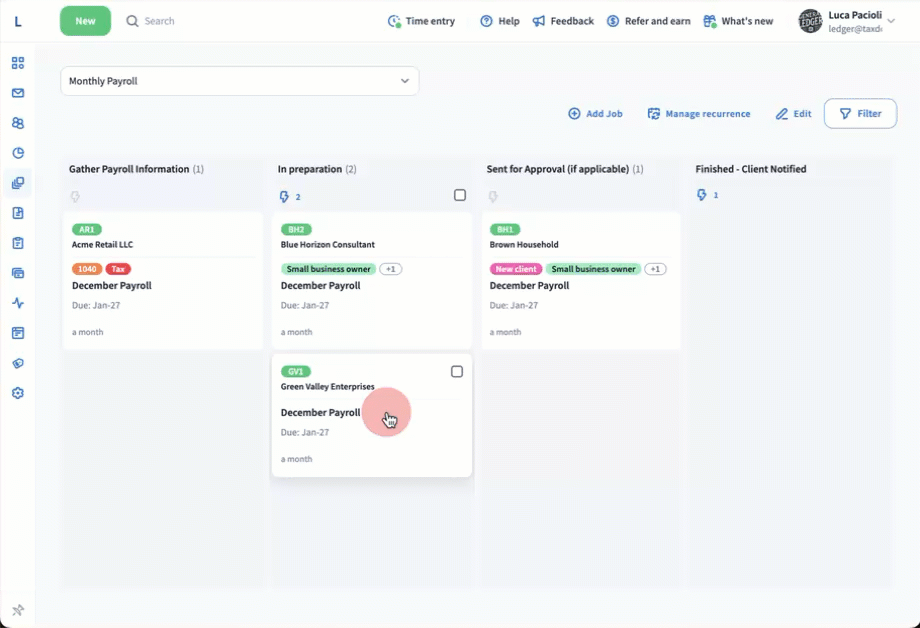Click the activity pulse icon in sidebar

click(x=18, y=303)
